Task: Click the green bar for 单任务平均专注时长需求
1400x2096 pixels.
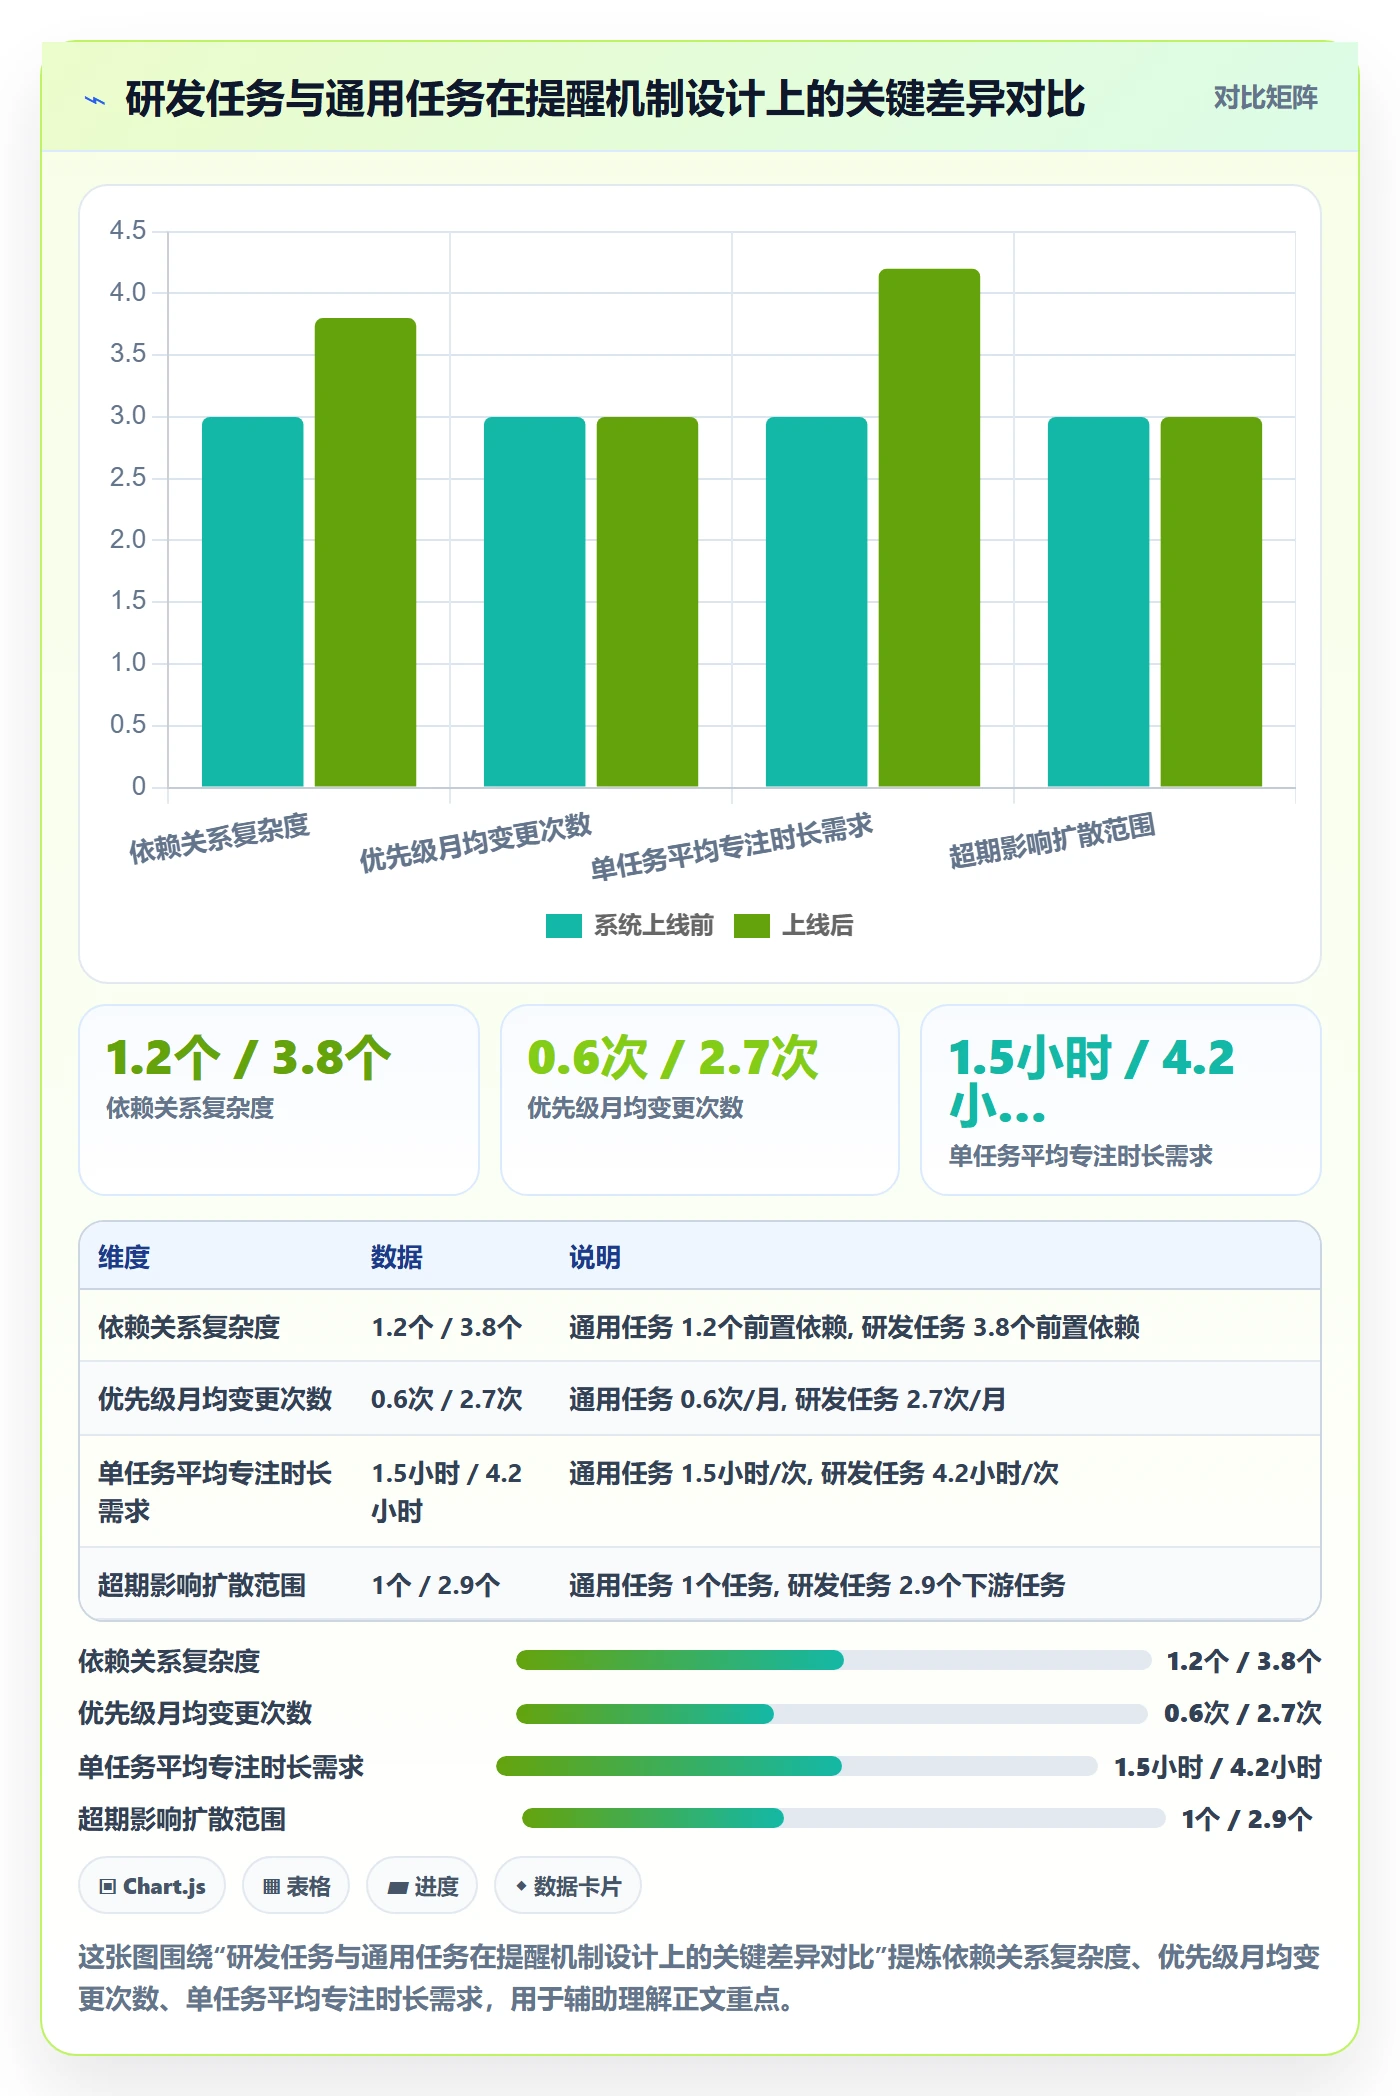Action: [929, 528]
